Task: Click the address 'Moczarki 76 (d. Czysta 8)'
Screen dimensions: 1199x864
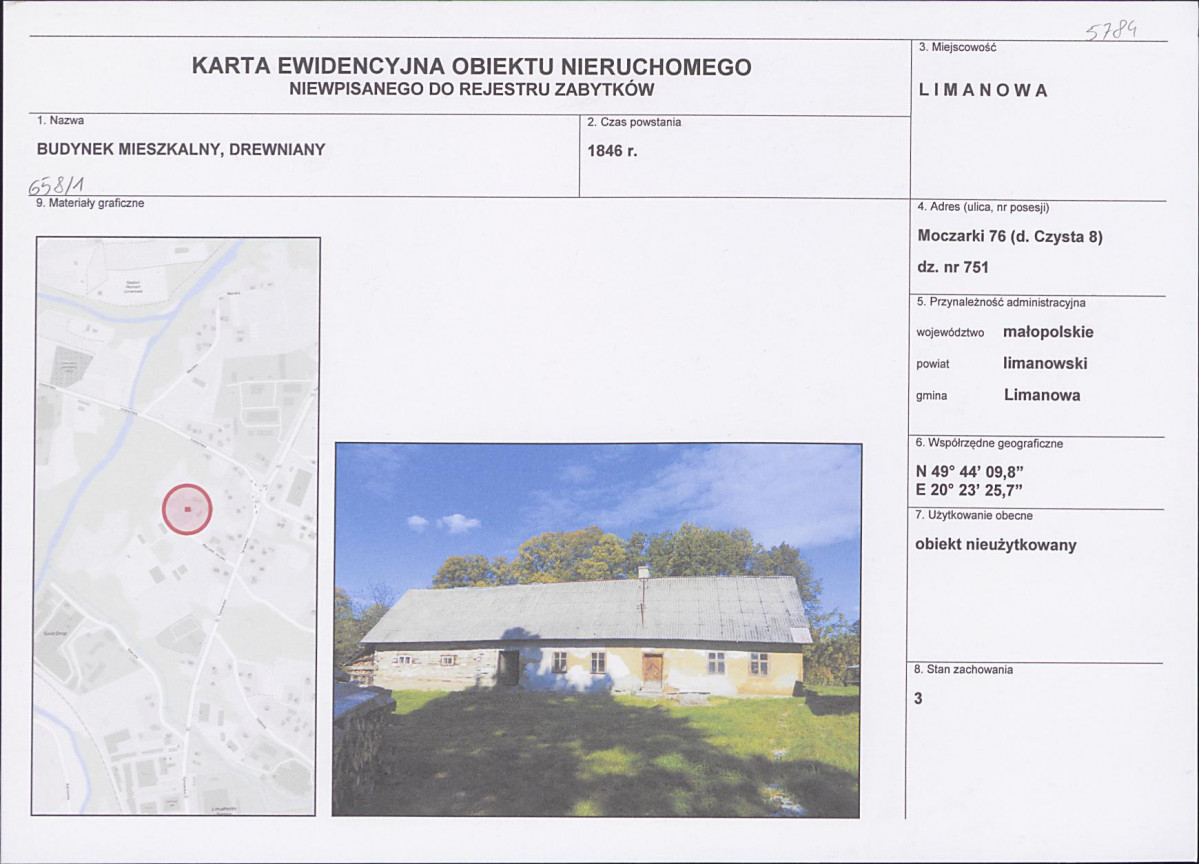Action: coord(1010,236)
